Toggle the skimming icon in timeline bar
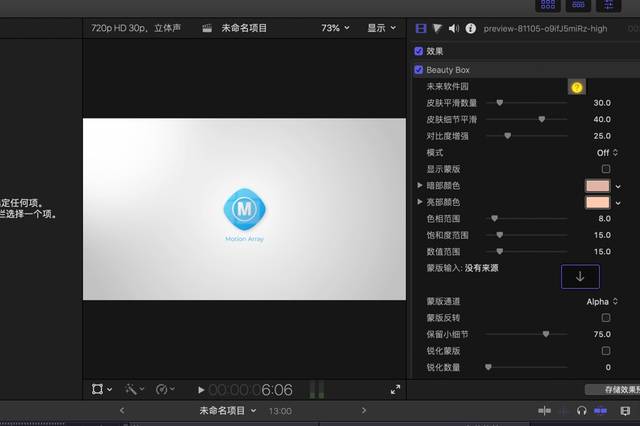Screen dimensions: 640x426 pos(544,410)
